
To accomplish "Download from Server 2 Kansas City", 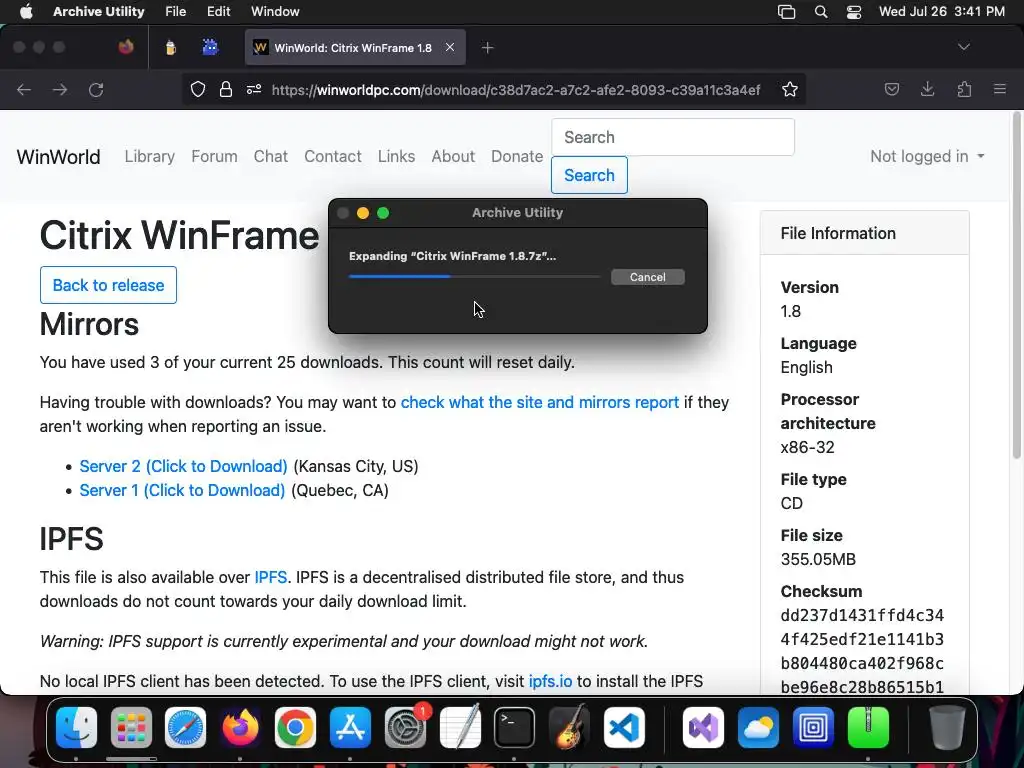I will coord(184,466).
